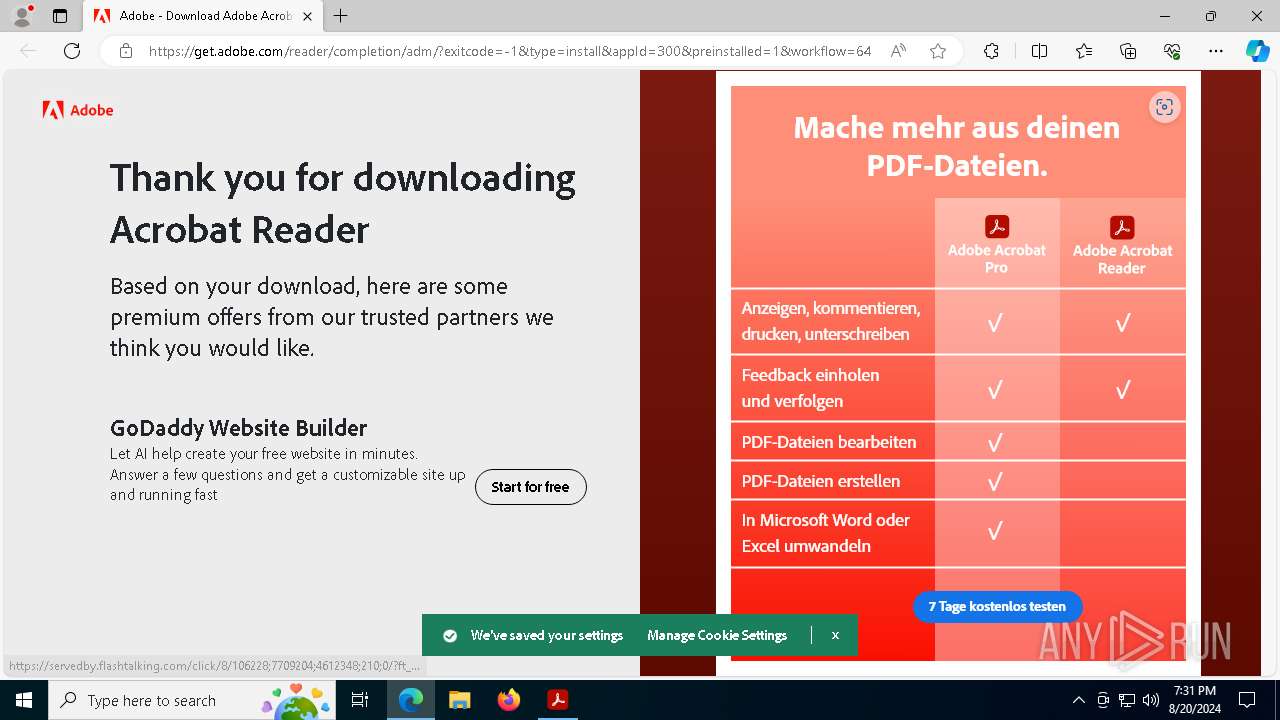This screenshot has width=1280, height=720.
Task: Click the Adobe logo
Action: (78, 110)
